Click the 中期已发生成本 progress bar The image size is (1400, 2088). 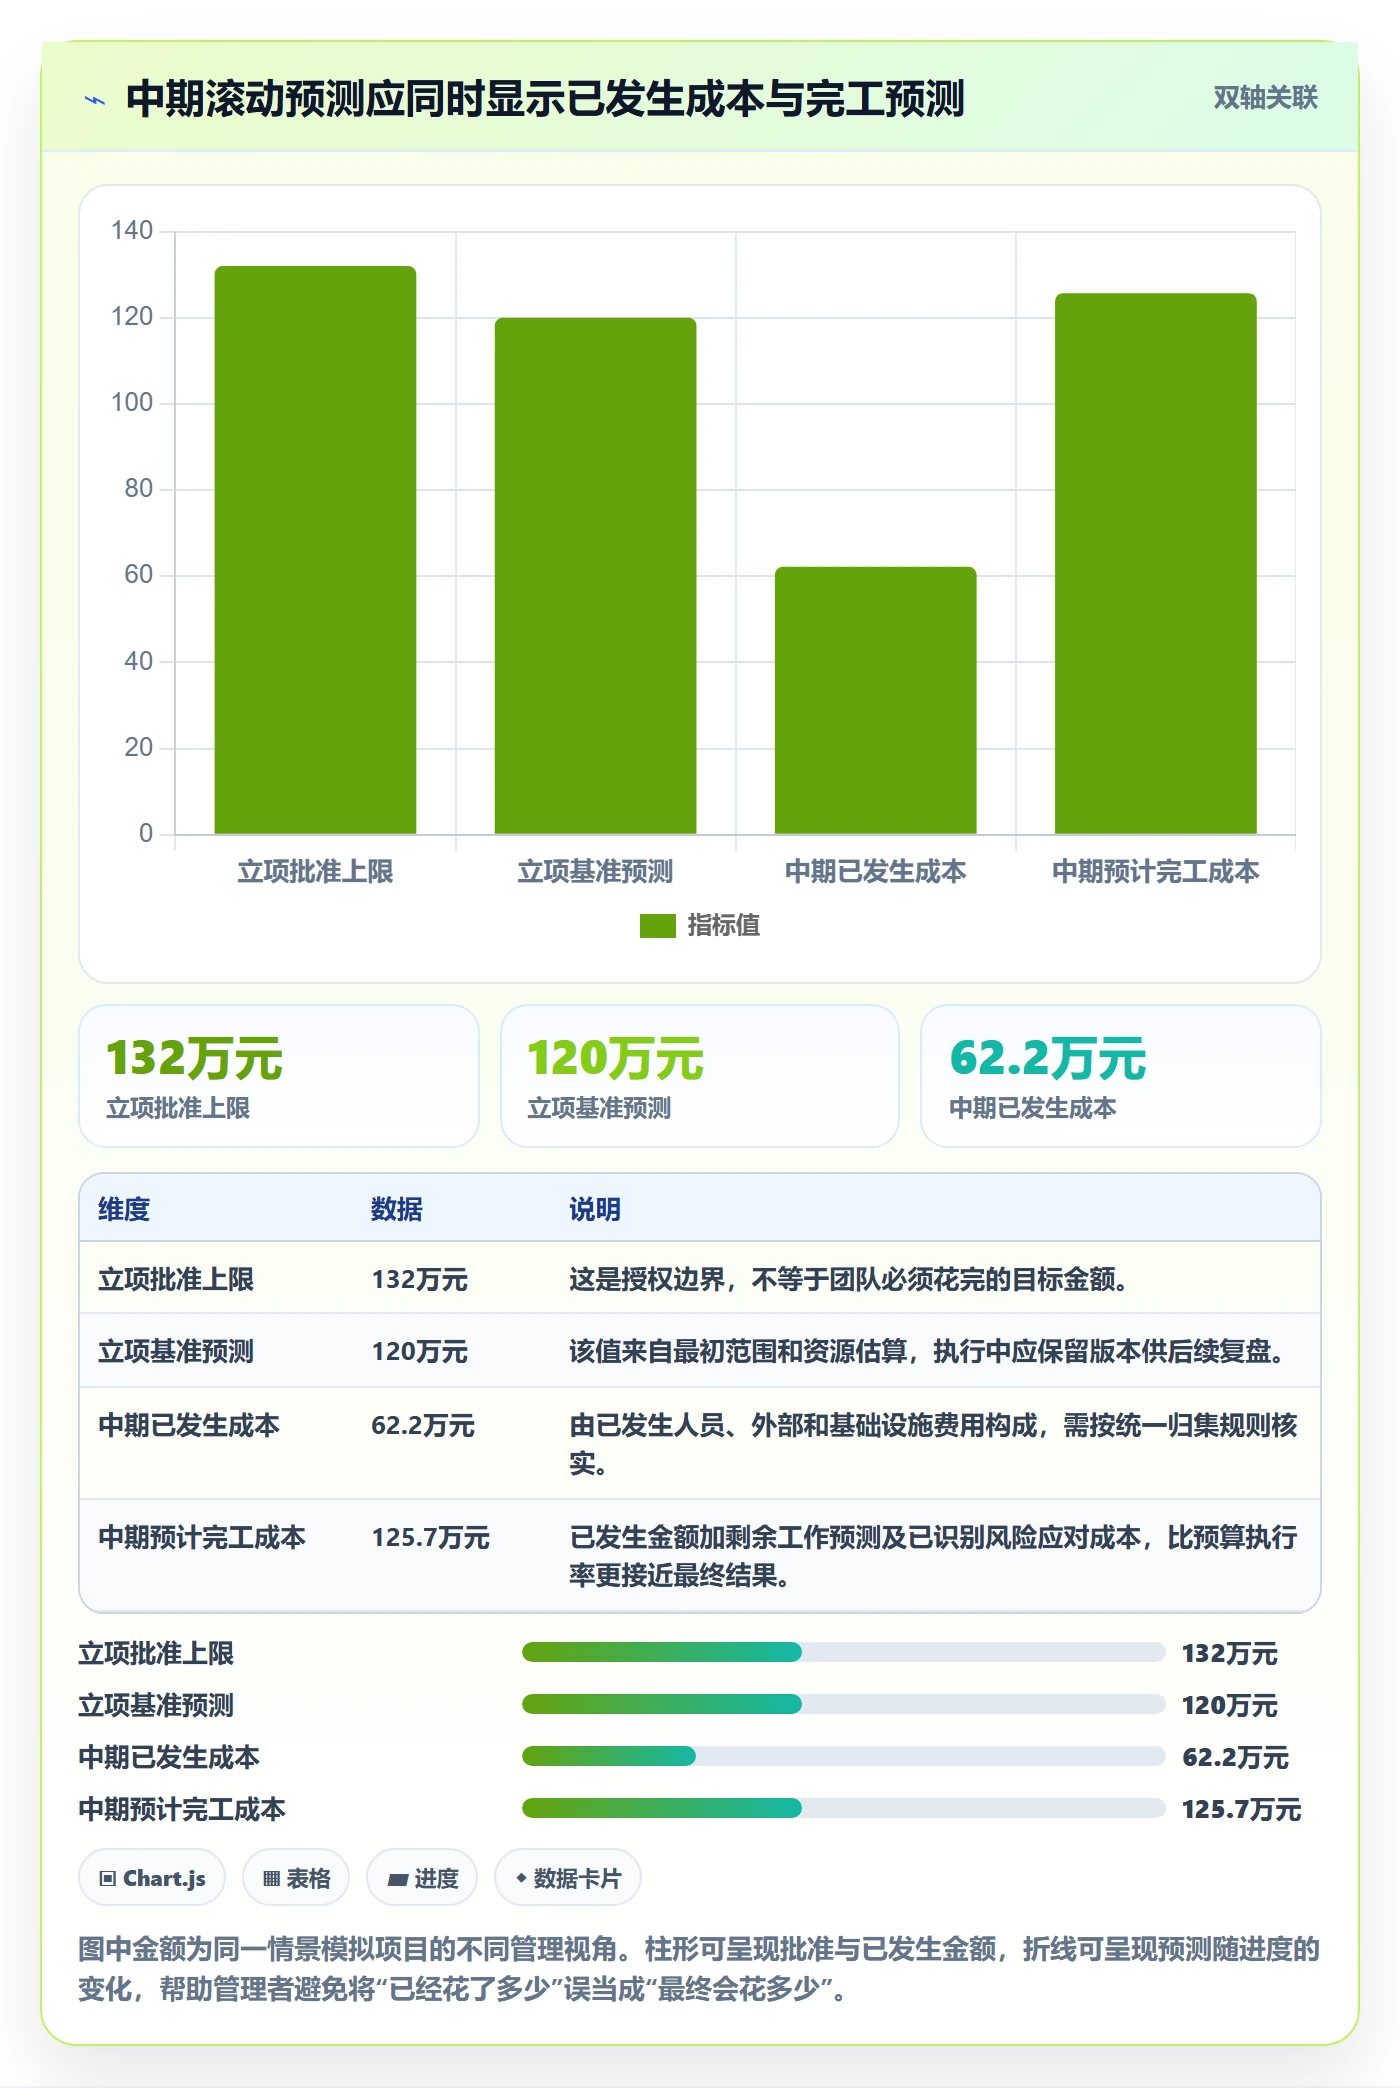click(843, 1756)
